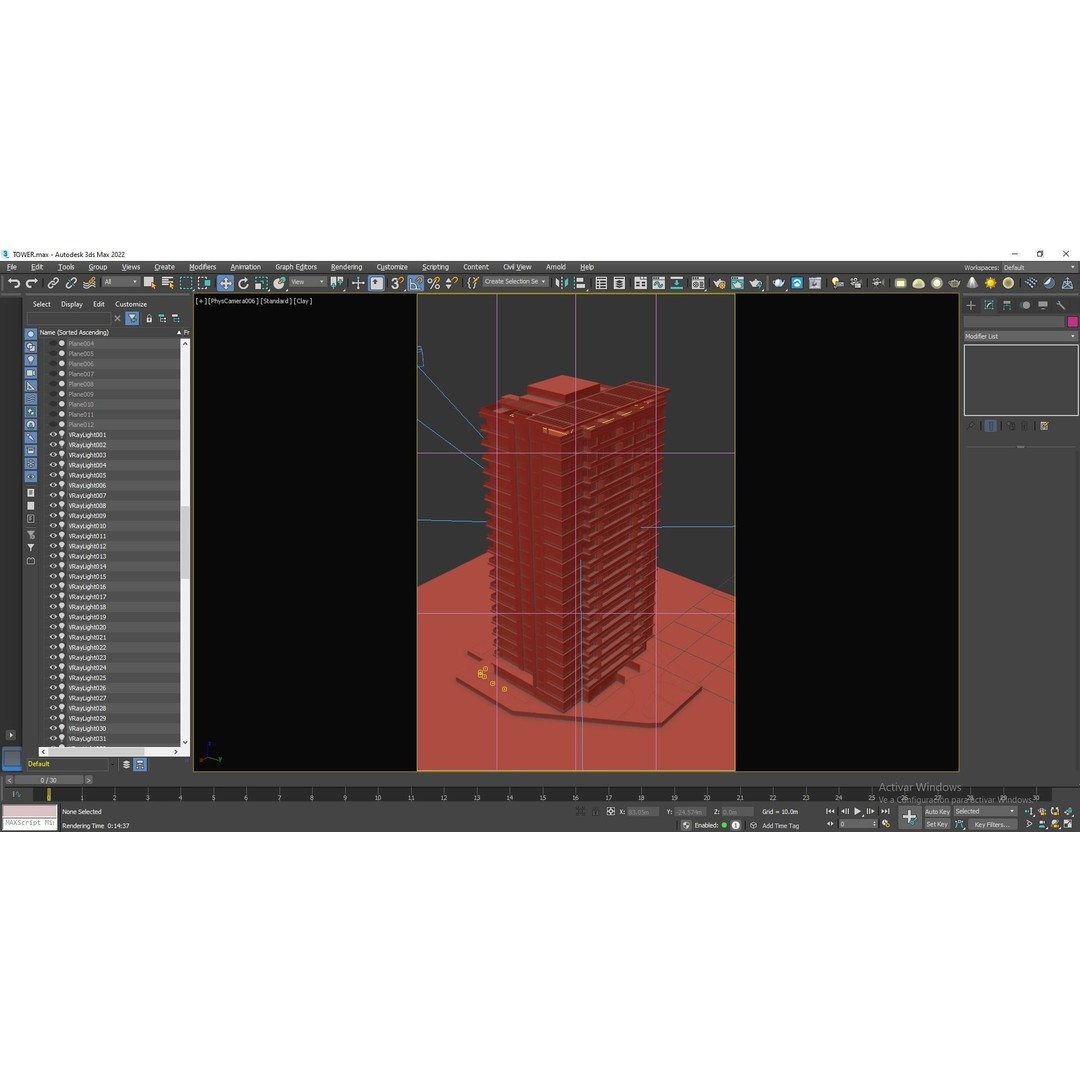Click the Mirror tool icon
This screenshot has height=1080, width=1080.
pyautogui.click(x=562, y=283)
